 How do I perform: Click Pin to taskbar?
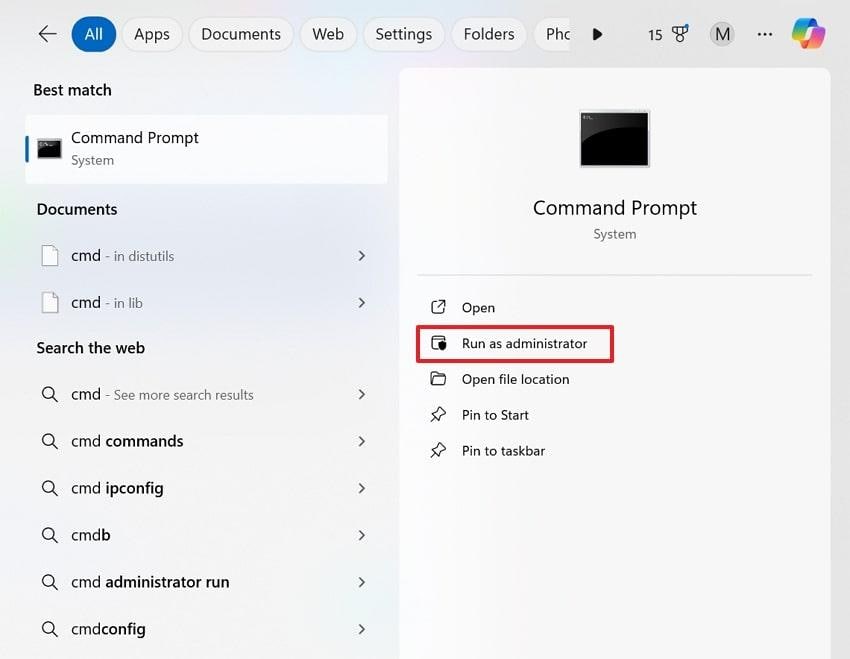click(503, 451)
